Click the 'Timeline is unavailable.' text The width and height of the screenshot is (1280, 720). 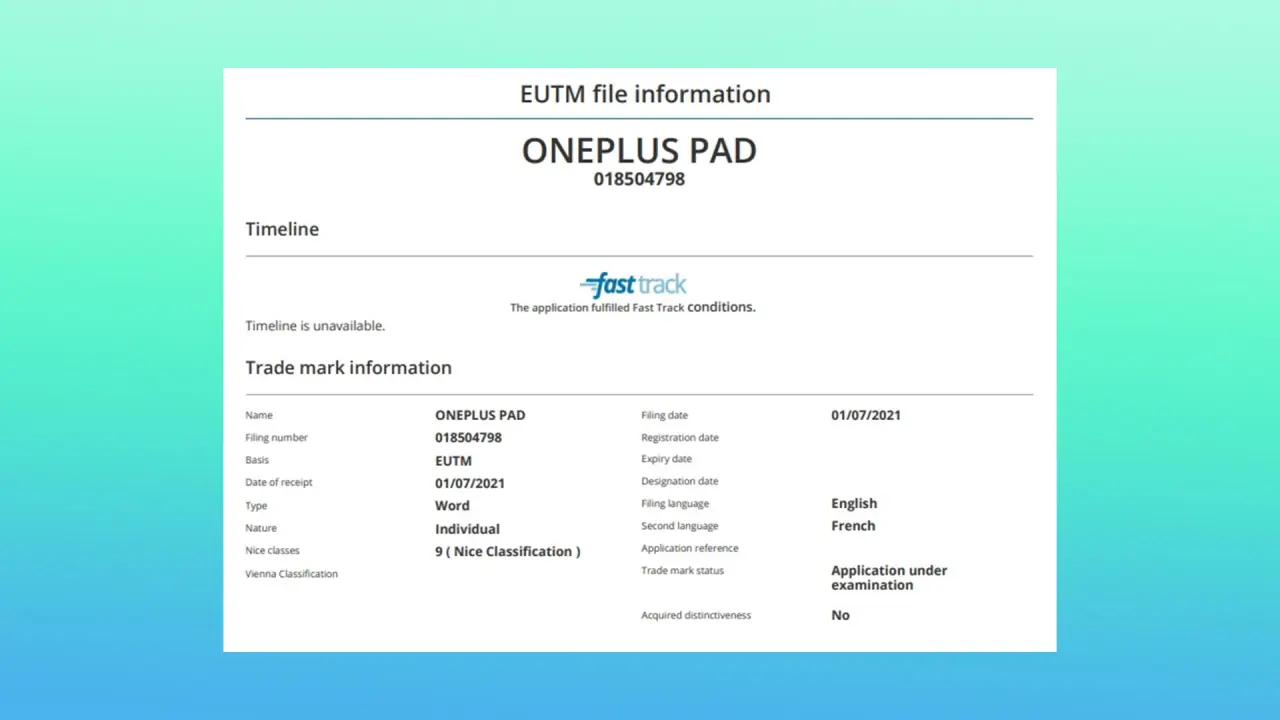[x=315, y=326]
